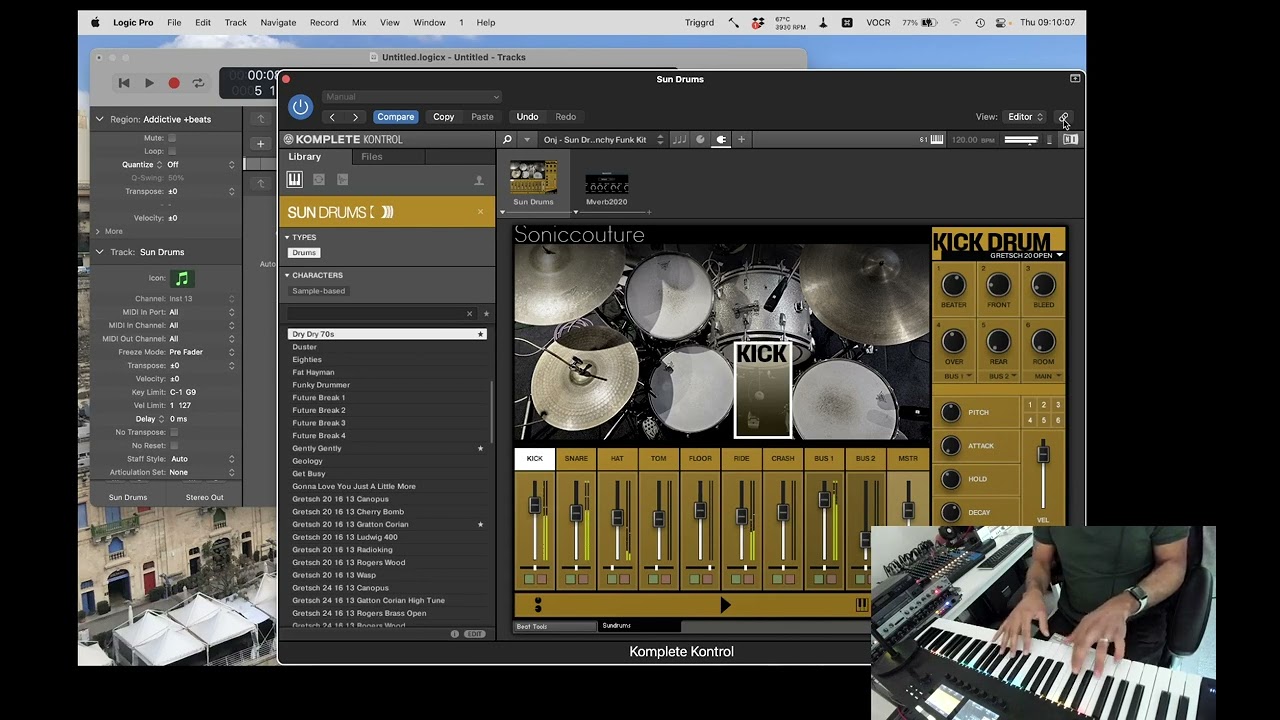The image size is (1280, 720).
Task: Click the Drums type tag
Action: 304,253
